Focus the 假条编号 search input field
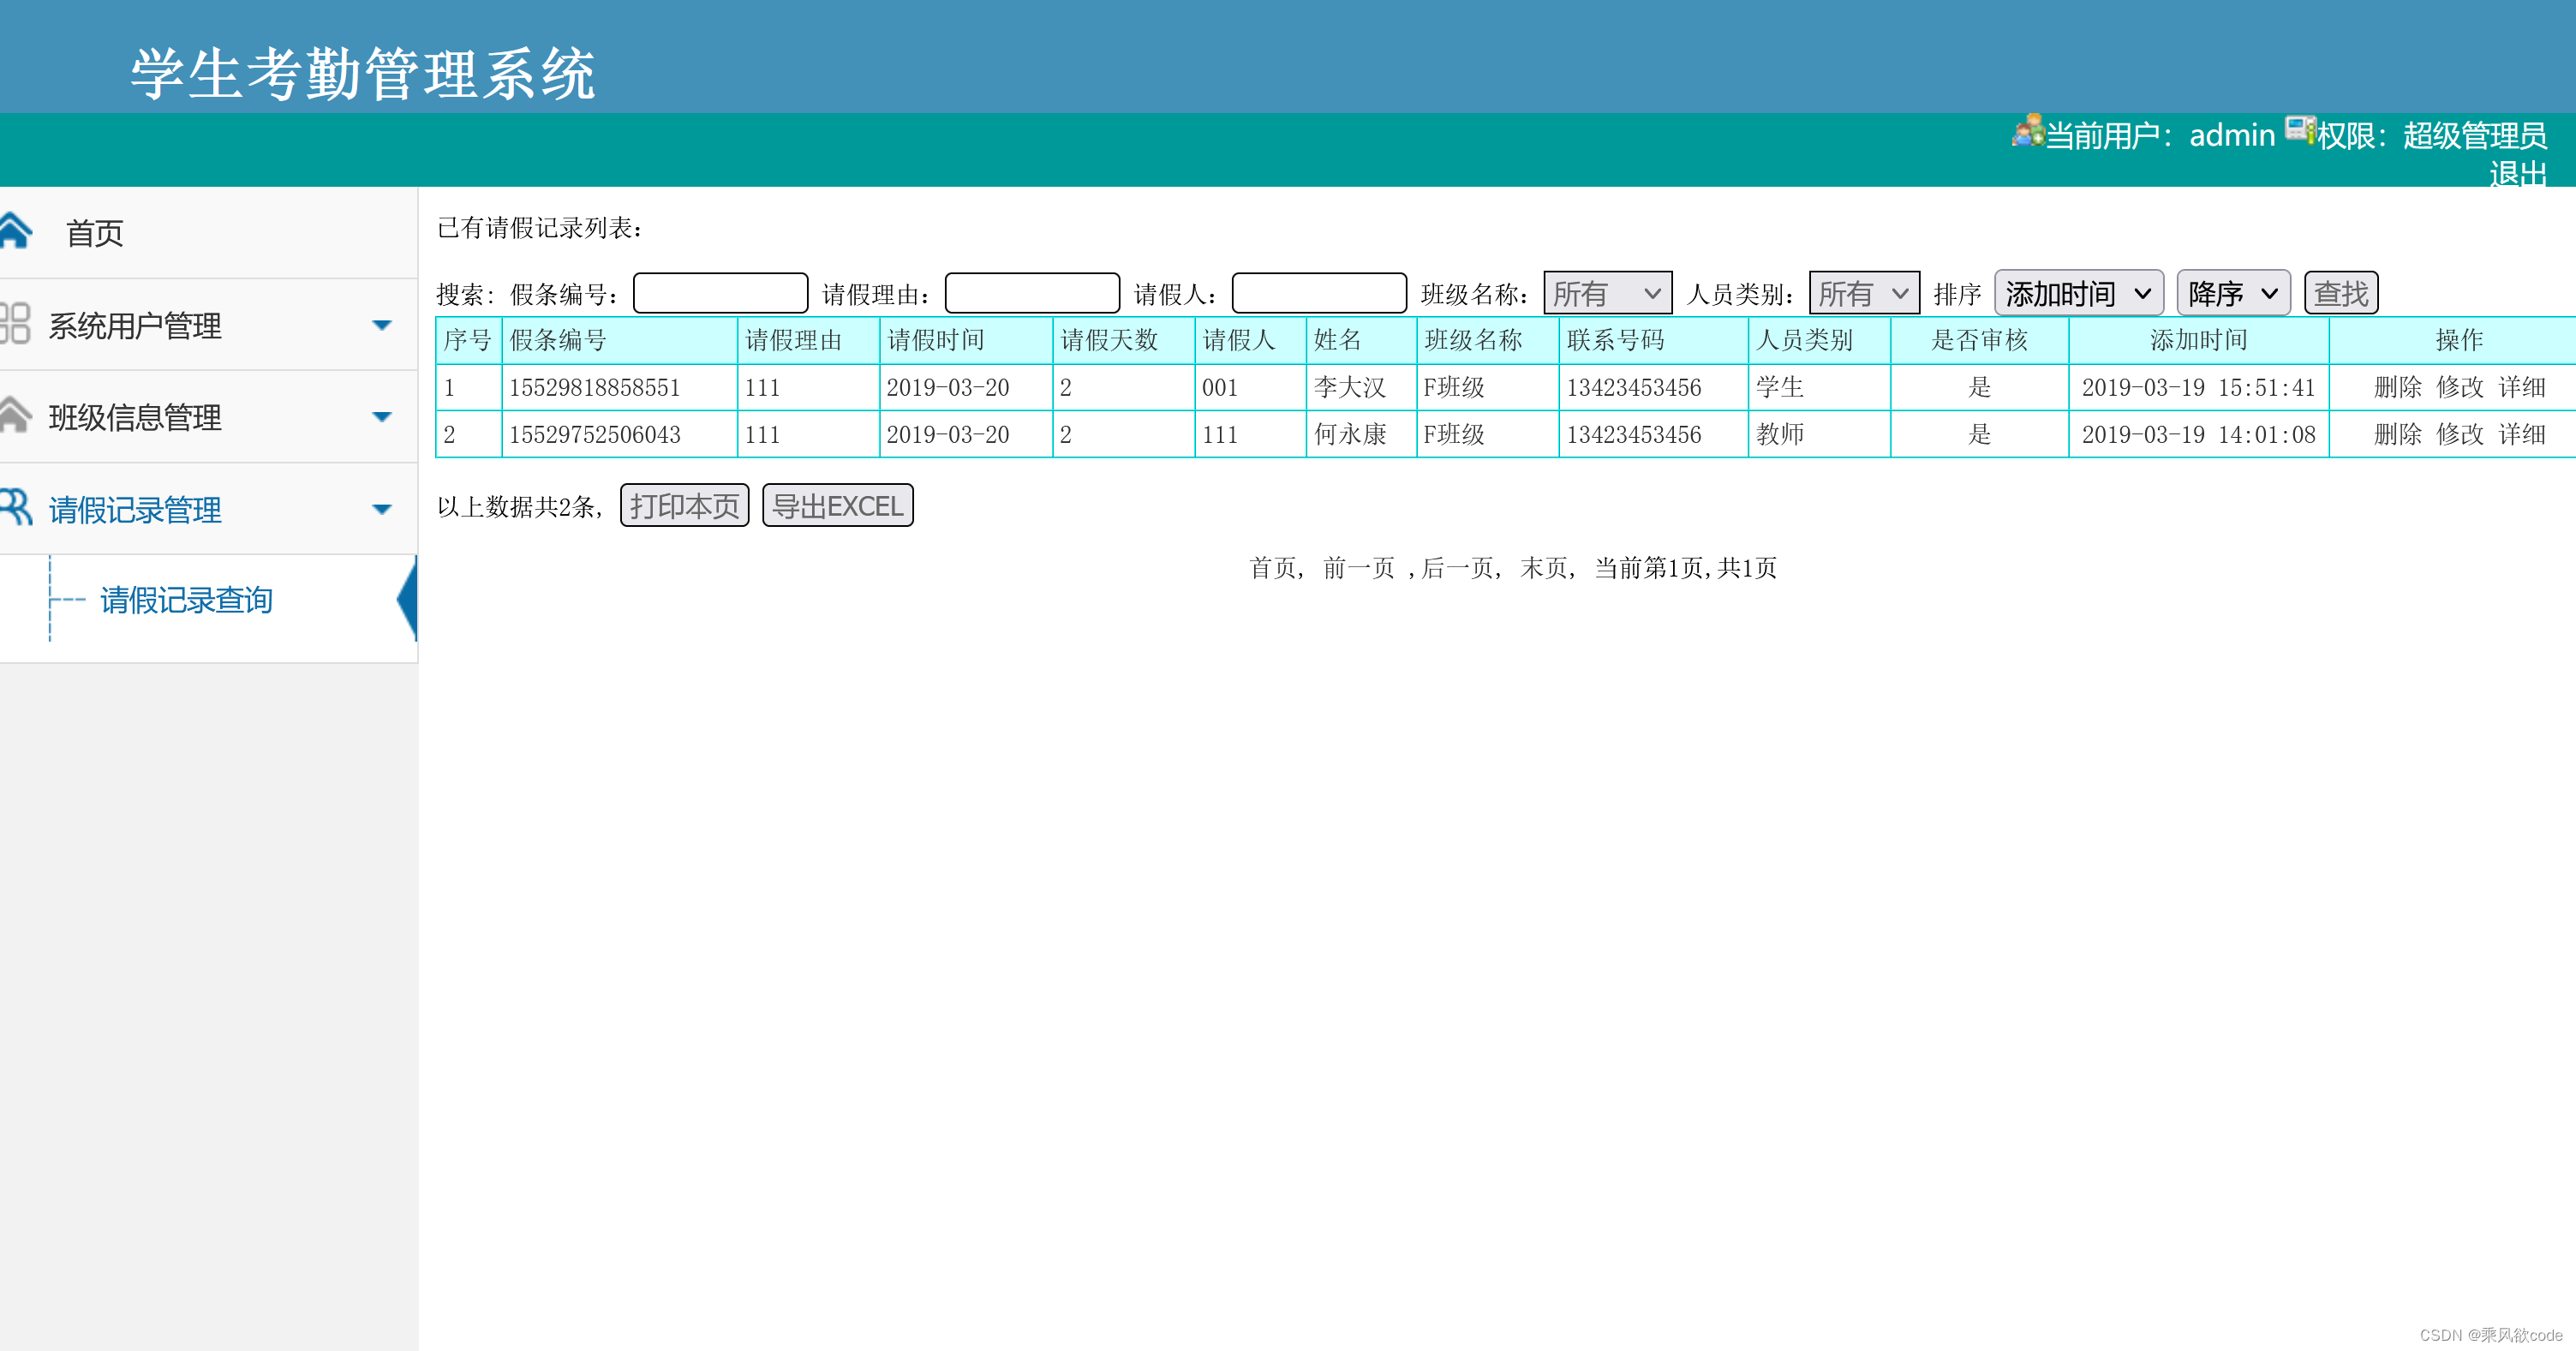Image resolution: width=2576 pixels, height=1351 pixels. (720, 293)
